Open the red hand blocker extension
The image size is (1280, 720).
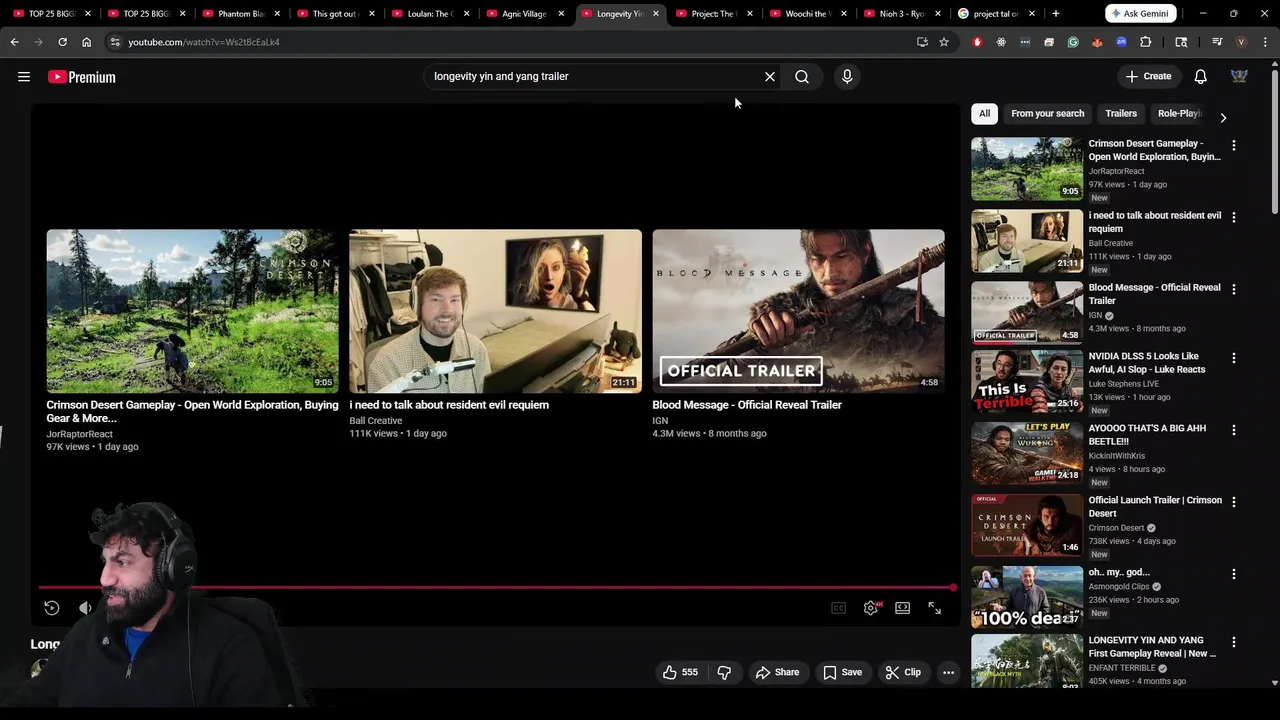(978, 42)
